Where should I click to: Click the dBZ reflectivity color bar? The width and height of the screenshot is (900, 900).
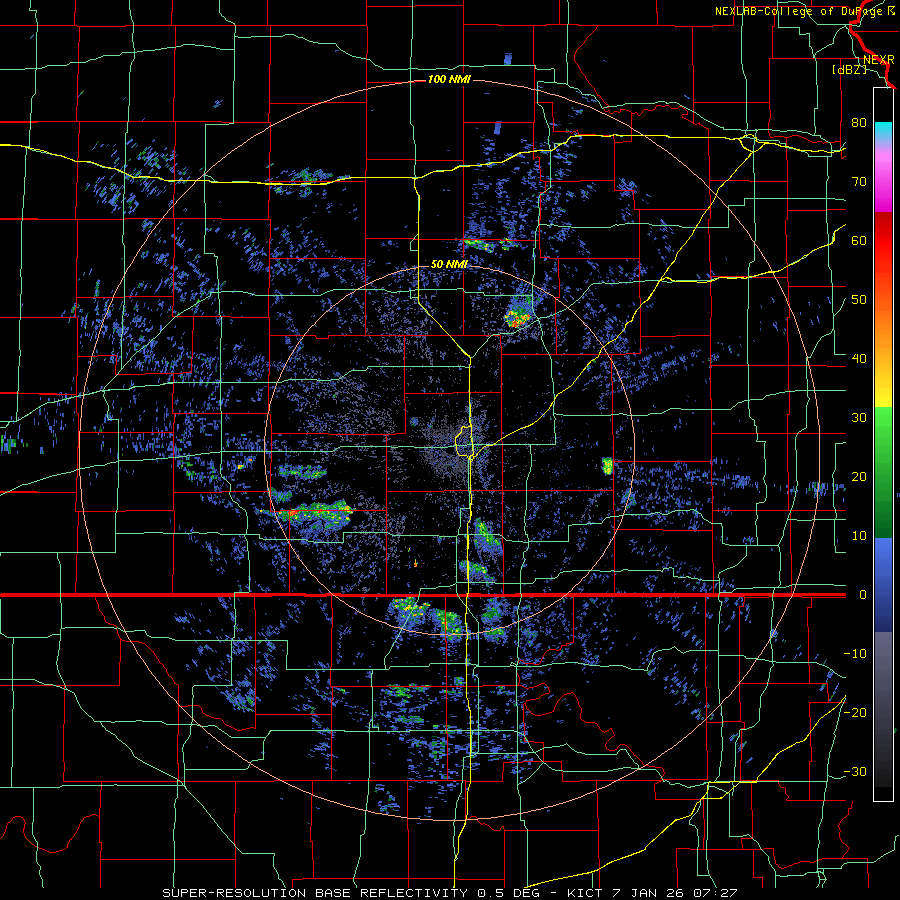(x=883, y=444)
